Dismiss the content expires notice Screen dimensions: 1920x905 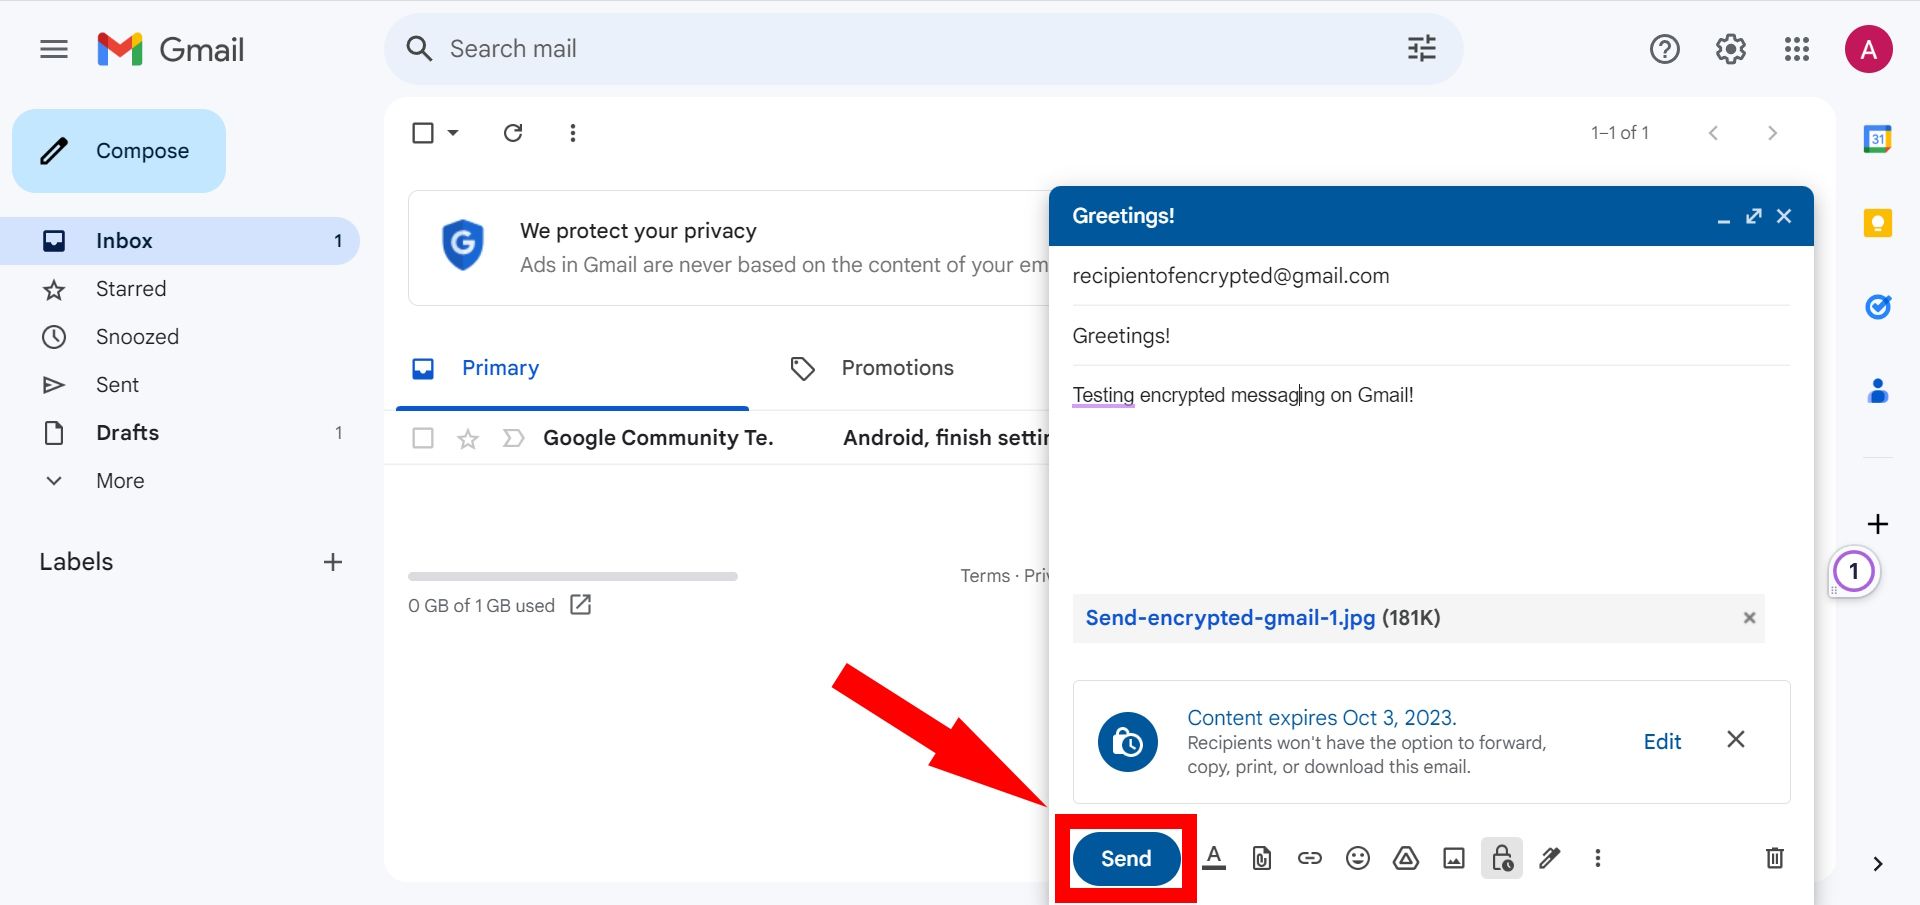(x=1736, y=739)
